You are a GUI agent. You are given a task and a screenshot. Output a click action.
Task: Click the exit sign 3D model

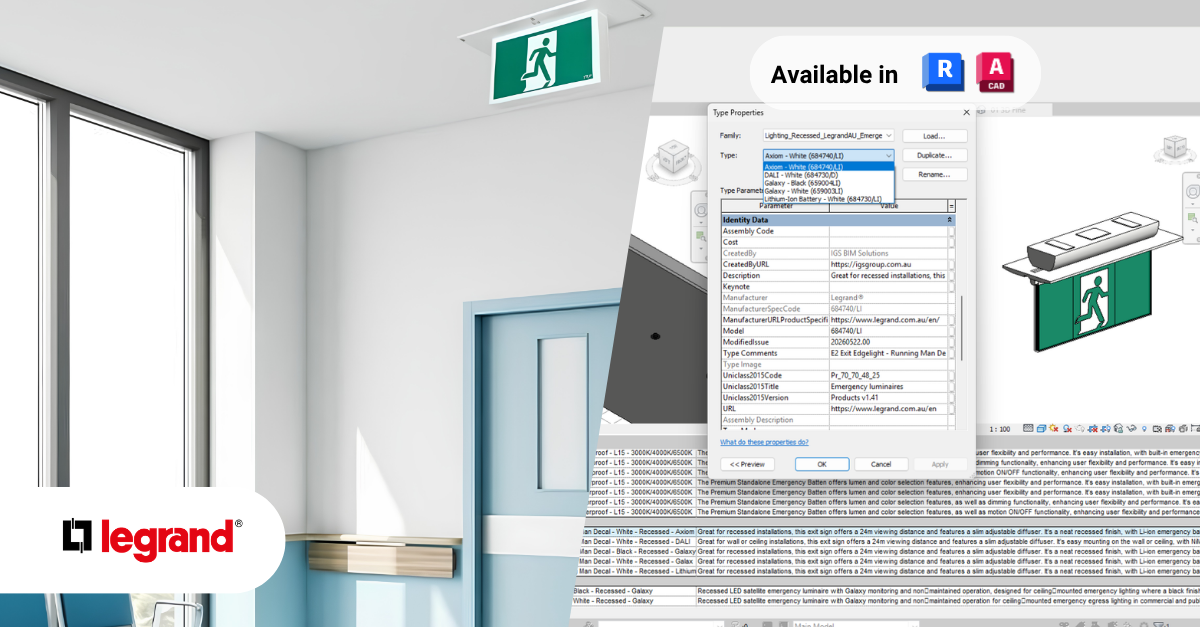tap(1095, 281)
